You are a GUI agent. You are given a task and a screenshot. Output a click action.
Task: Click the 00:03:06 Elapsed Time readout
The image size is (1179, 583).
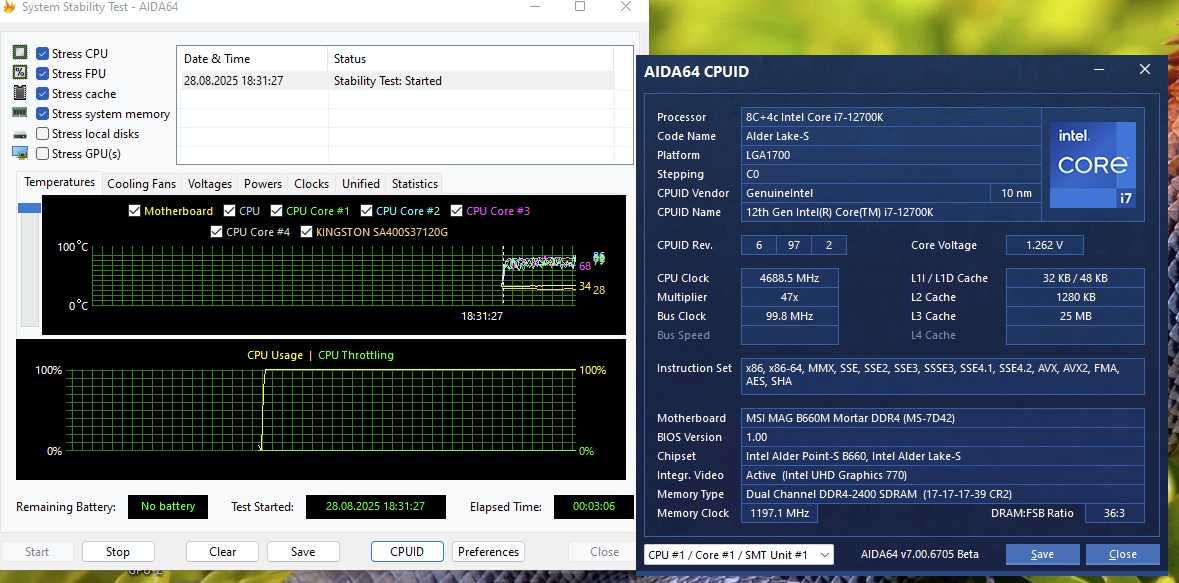(593, 506)
